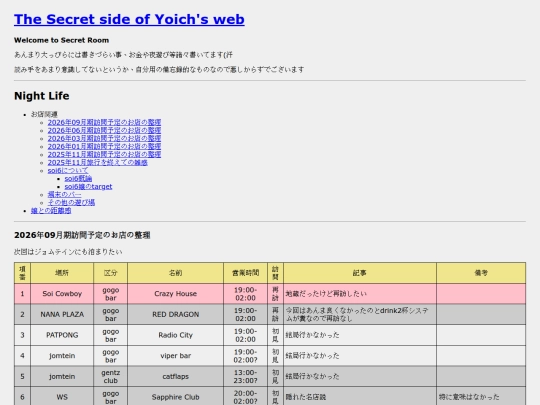Click the "特に意味はなかった" remark cell

click(x=481, y=396)
